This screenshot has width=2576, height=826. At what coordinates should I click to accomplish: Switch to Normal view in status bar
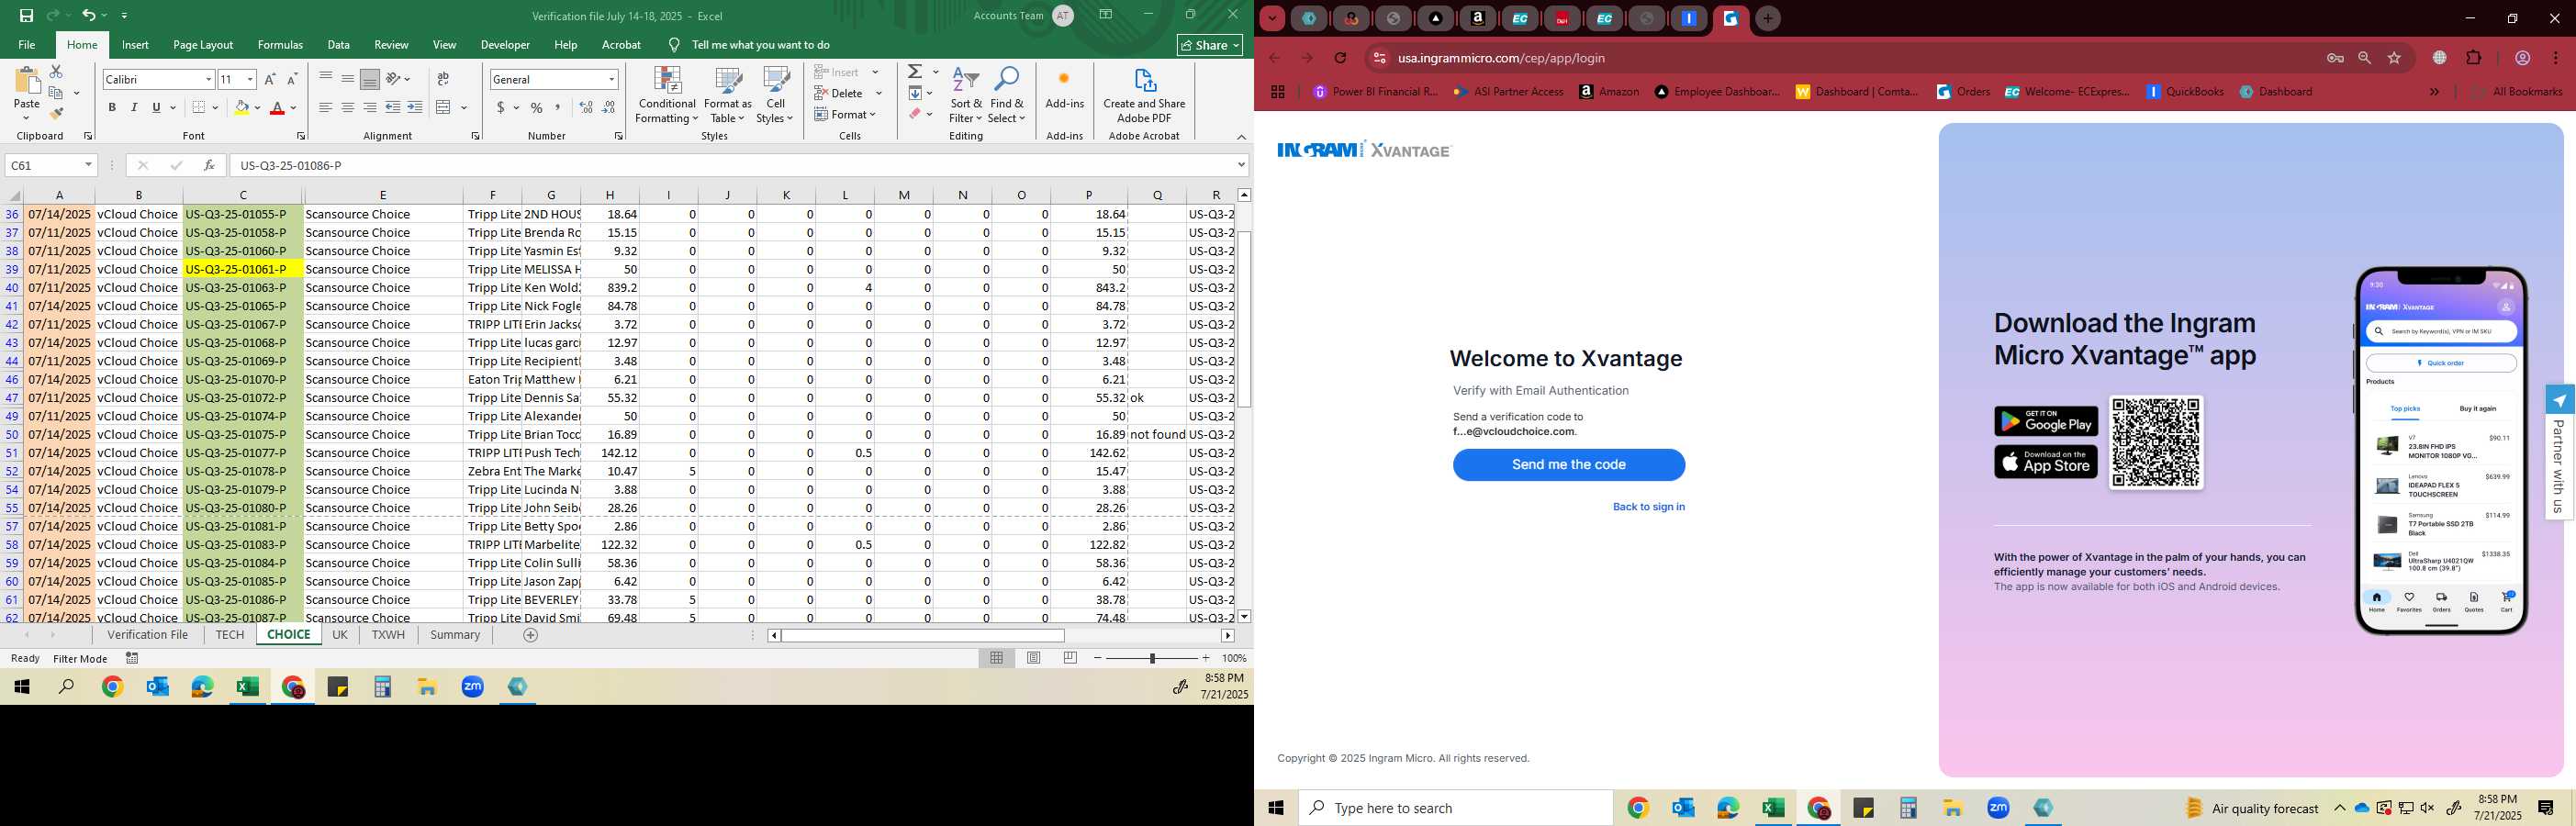[x=997, y=658]
